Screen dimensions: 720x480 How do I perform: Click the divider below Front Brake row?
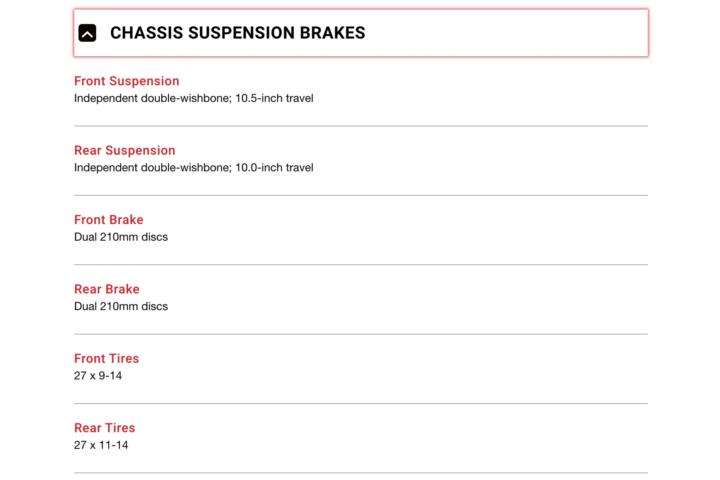pos(361,265)
